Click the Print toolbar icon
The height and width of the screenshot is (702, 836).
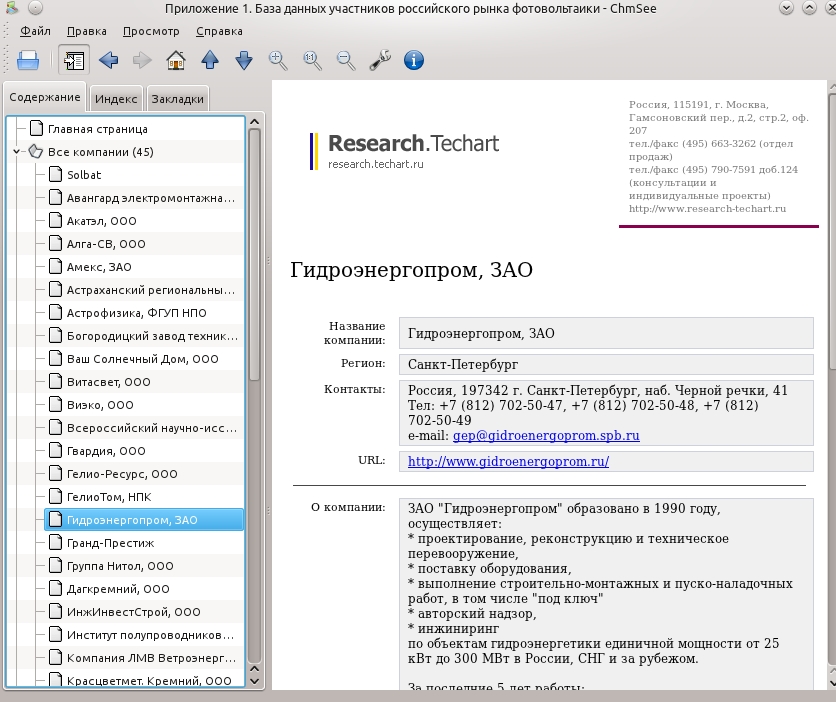tap(28, 60)
